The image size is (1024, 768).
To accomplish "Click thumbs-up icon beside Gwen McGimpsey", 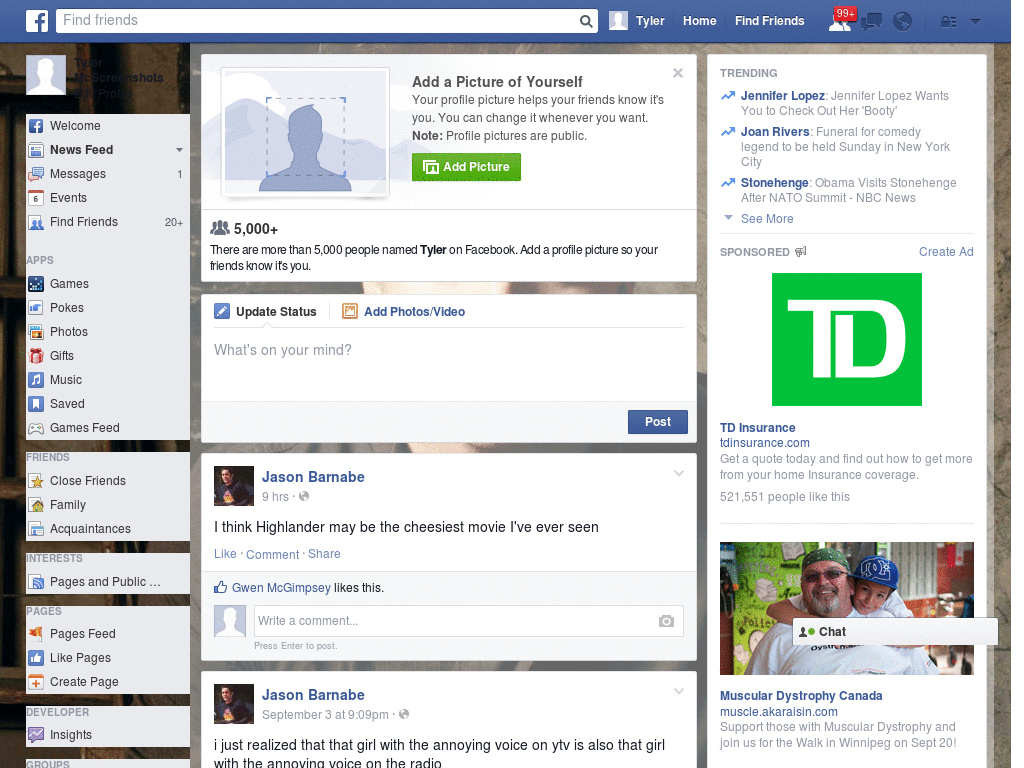I will pyautogui.click(x=221, y=587).
